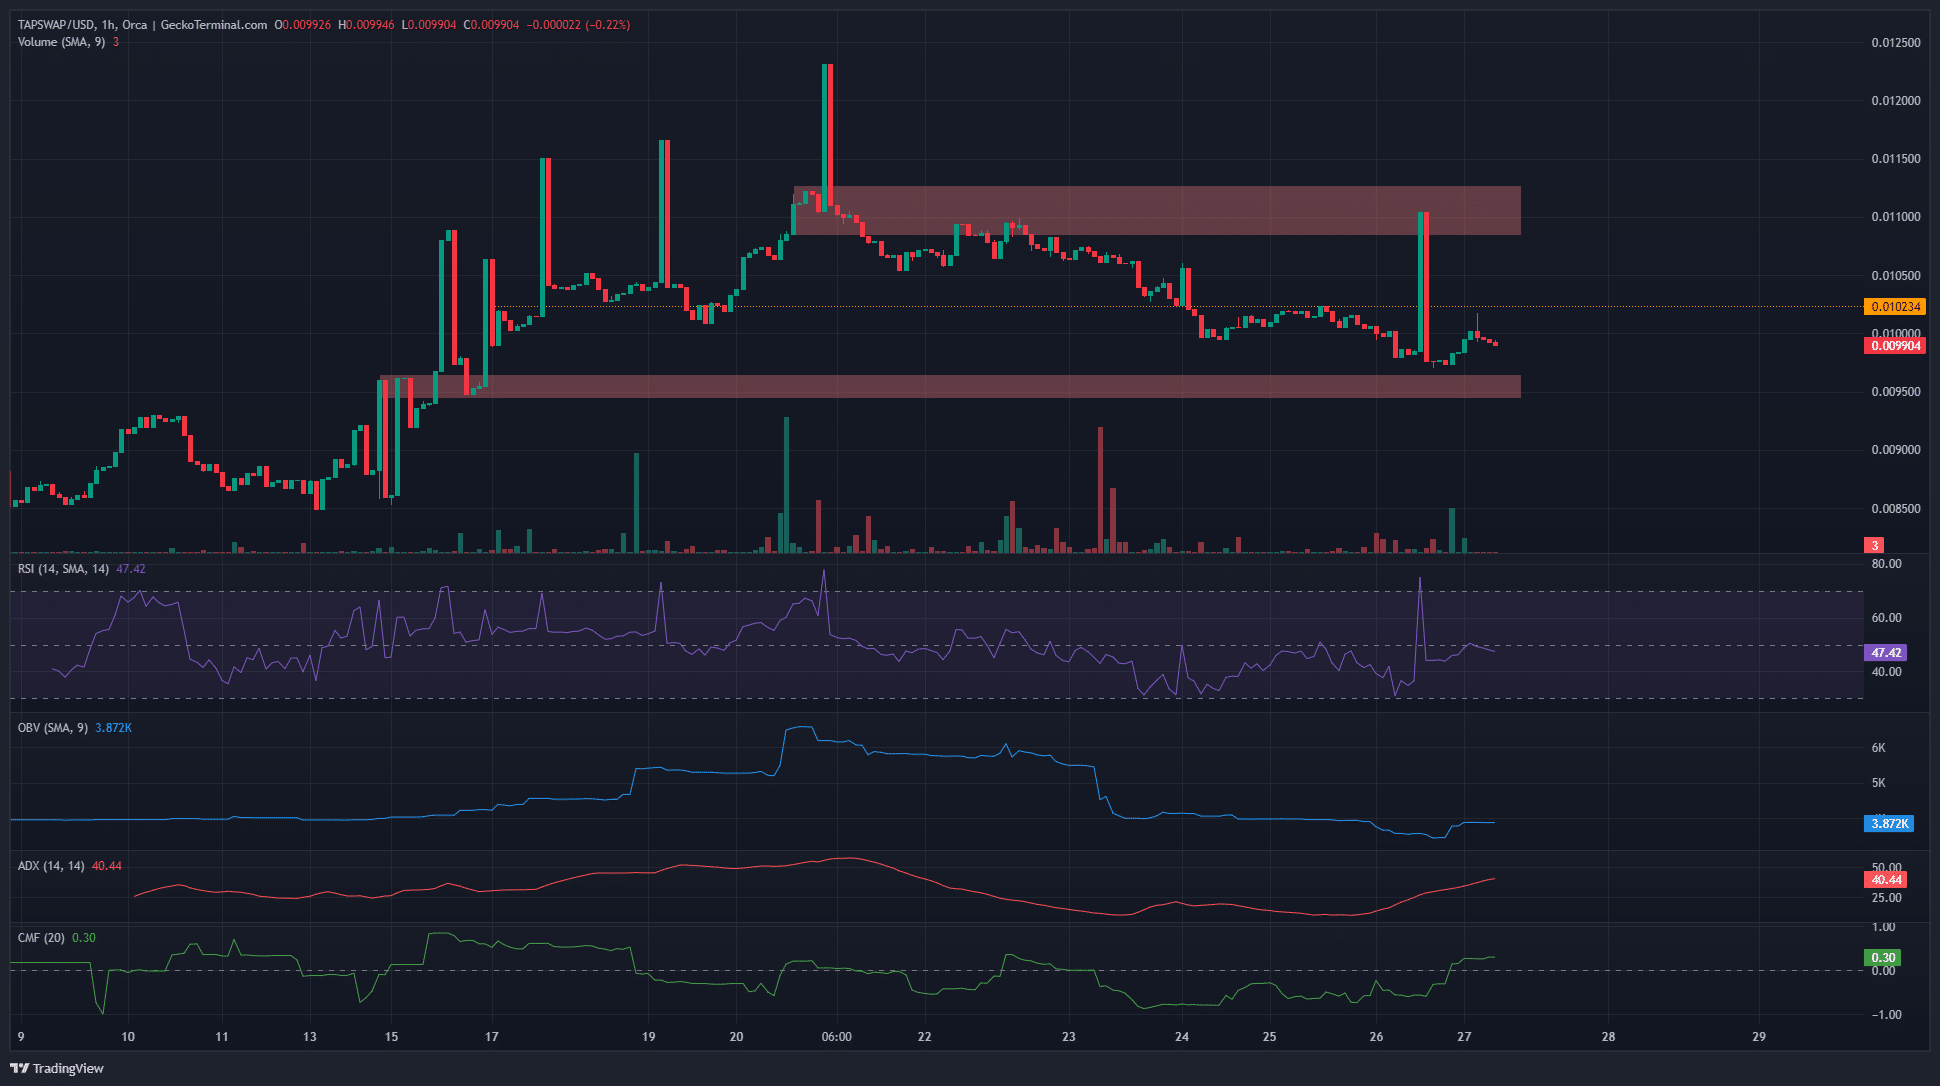Click date label 26 on time axis
The image size is (1940, 1086).
point(1376,1037)
